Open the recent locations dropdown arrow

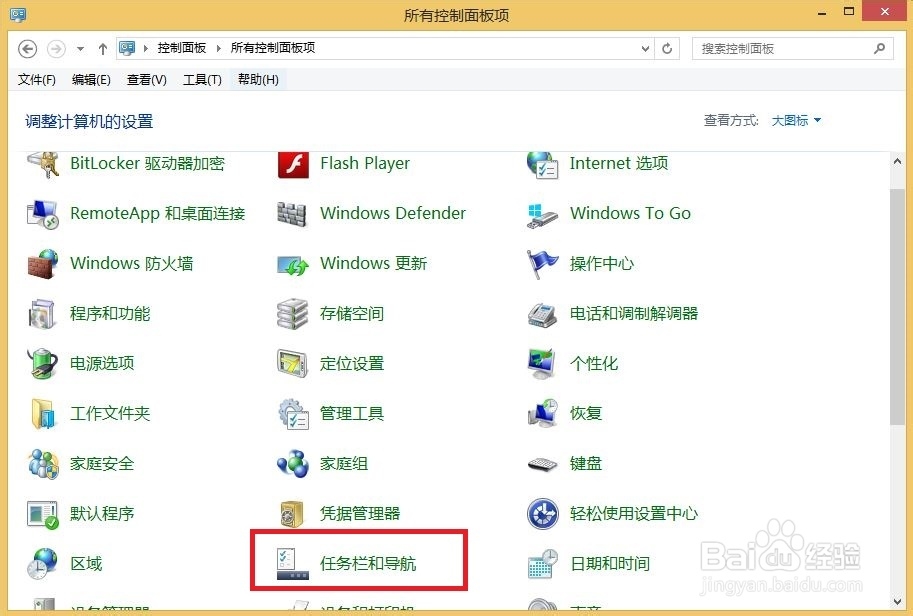tap(80, 49)
